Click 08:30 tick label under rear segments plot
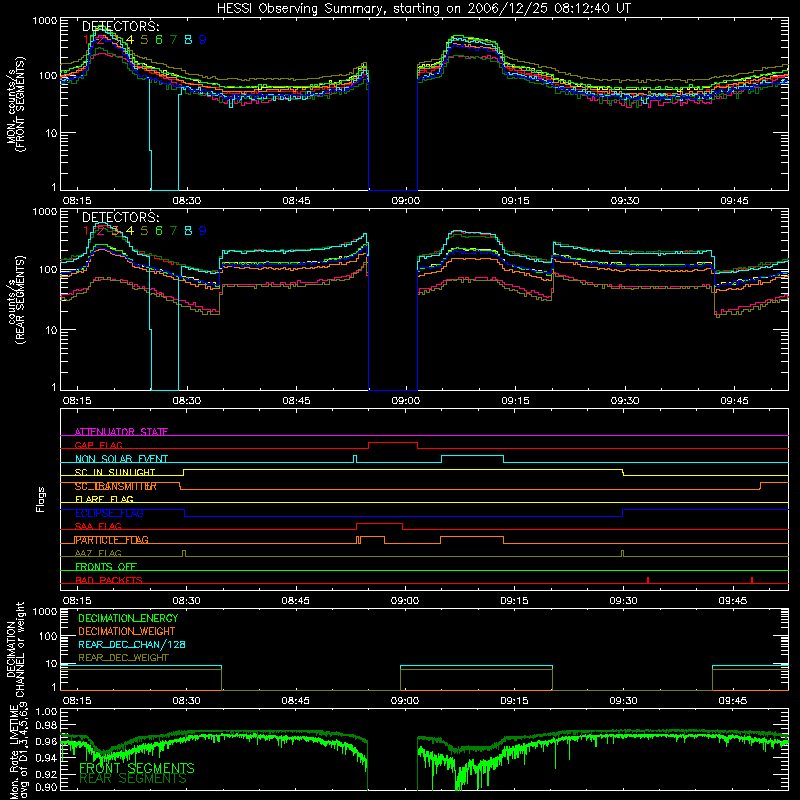This screenshot has width=800, height=800. tap(186, 401)
